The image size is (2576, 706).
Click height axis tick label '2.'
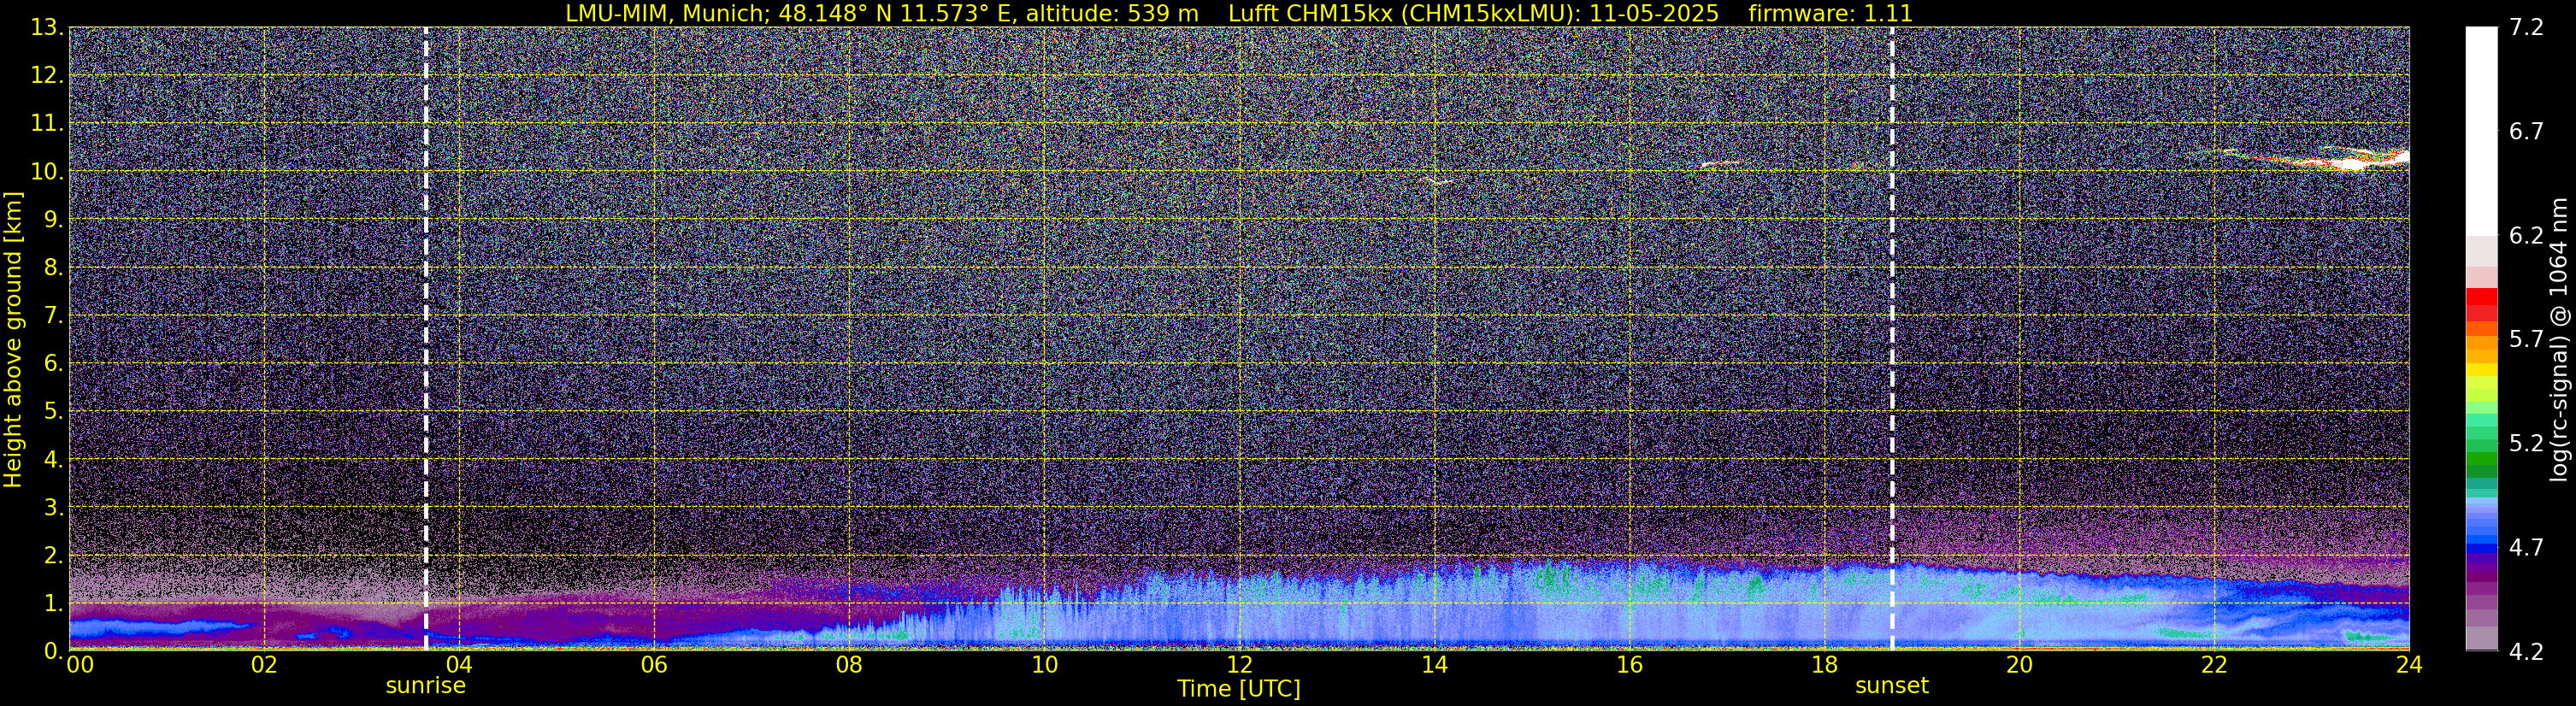pos(54,556)
